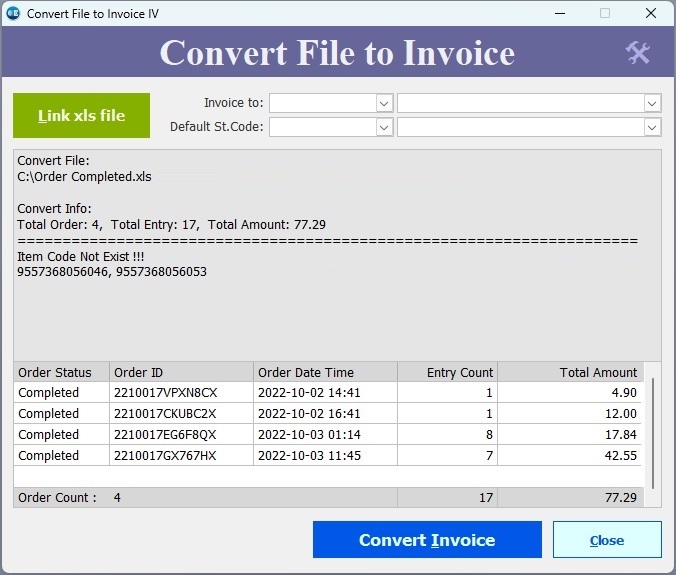
Task: Open the Default St.Code description dropdown
Action: pos(652,127)
